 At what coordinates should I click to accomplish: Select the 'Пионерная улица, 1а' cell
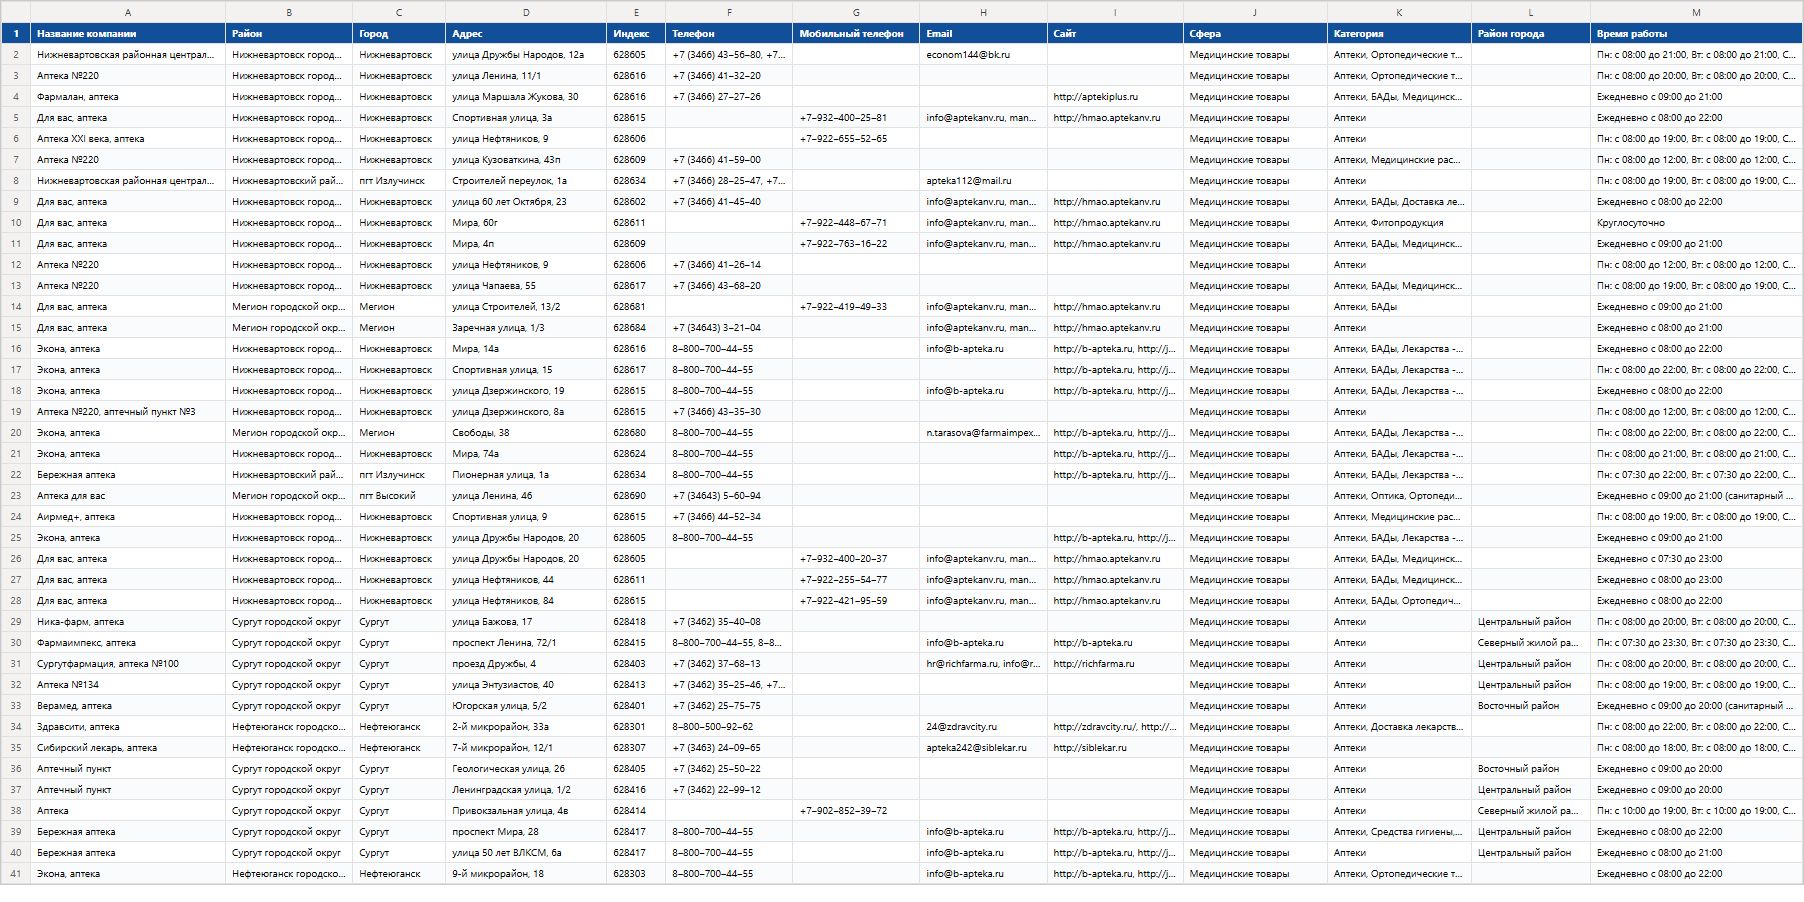point(526,475)
